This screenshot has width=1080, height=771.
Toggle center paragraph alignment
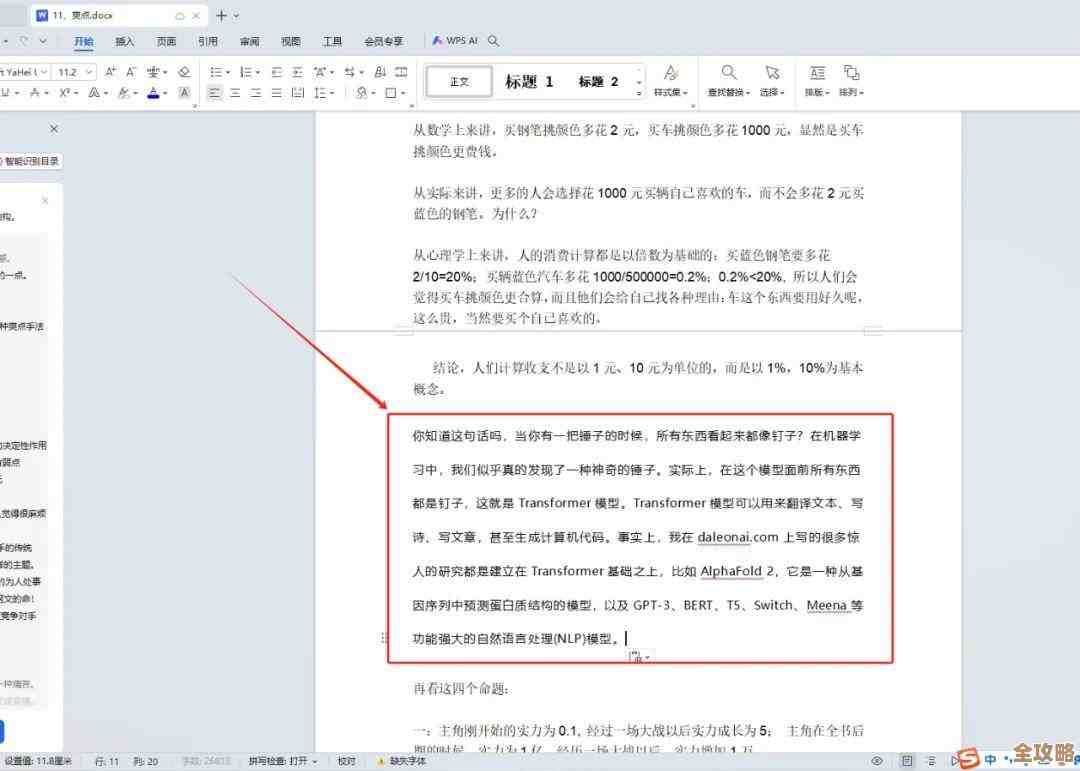[x=235, y=93]
